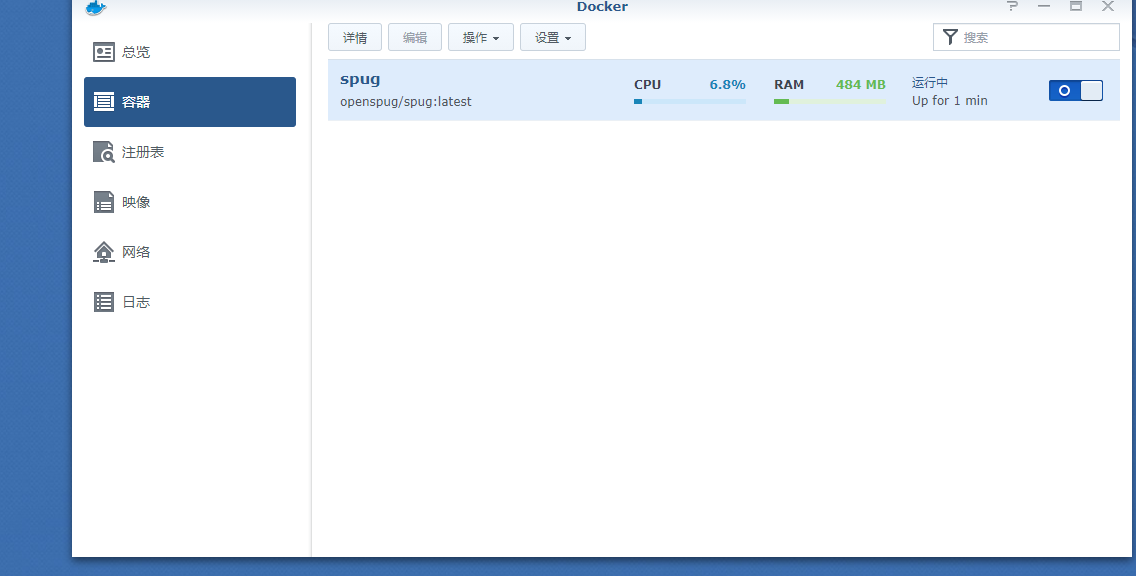Viewport: 1136px width, 576px height.
Task: Click the 网络 network house icon
Action: pos(104,252)
